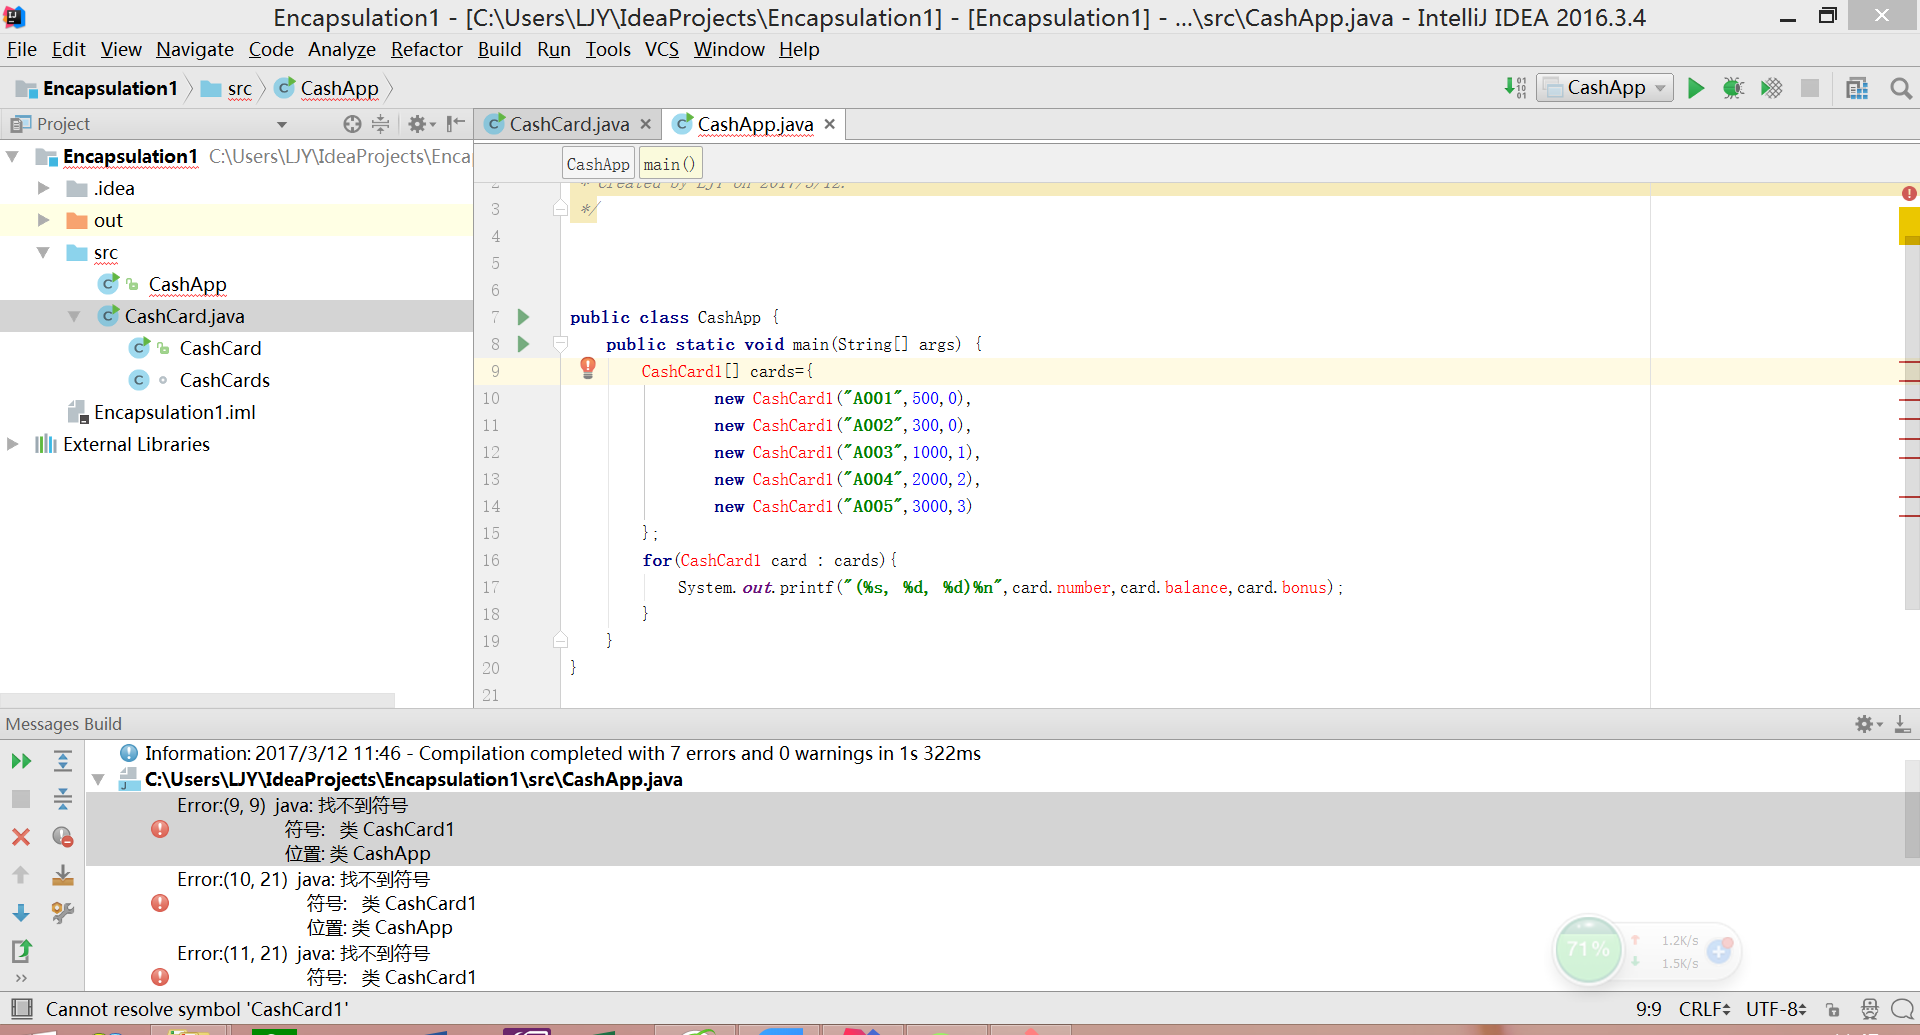Click main() breadcrumb in editor
This screenshot has height=1035, width=1920.
point(669,164)
